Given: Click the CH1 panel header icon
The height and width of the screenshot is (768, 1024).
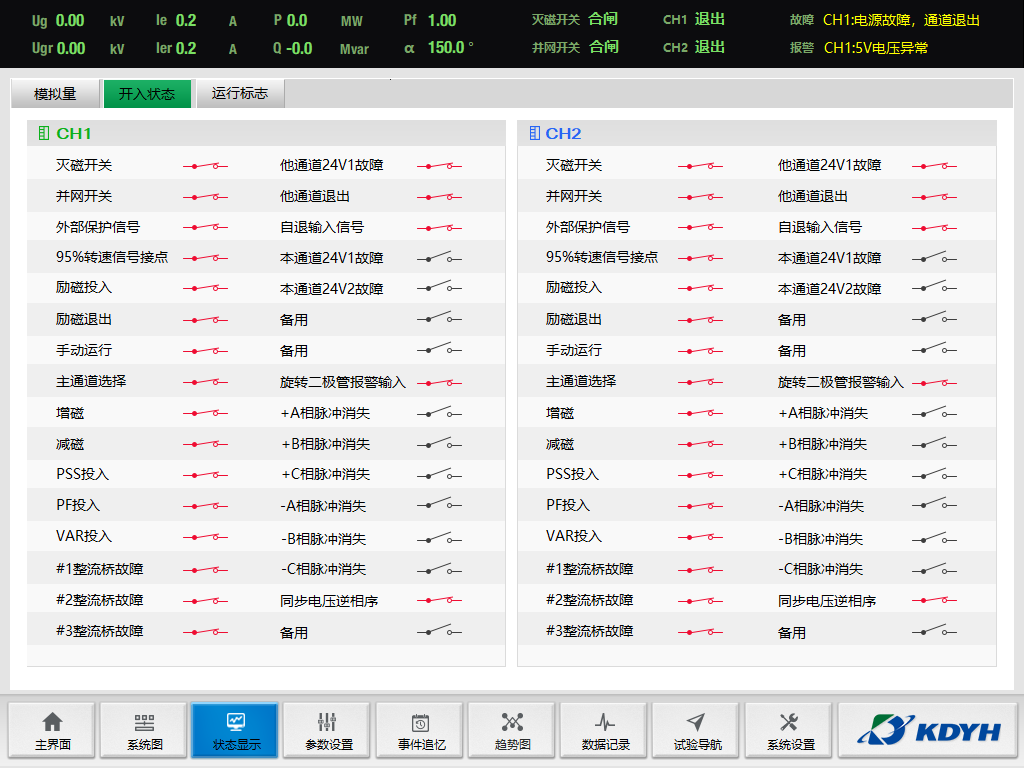Looking at the screenshot, I should pyautogui.click(x=43, y=133).
